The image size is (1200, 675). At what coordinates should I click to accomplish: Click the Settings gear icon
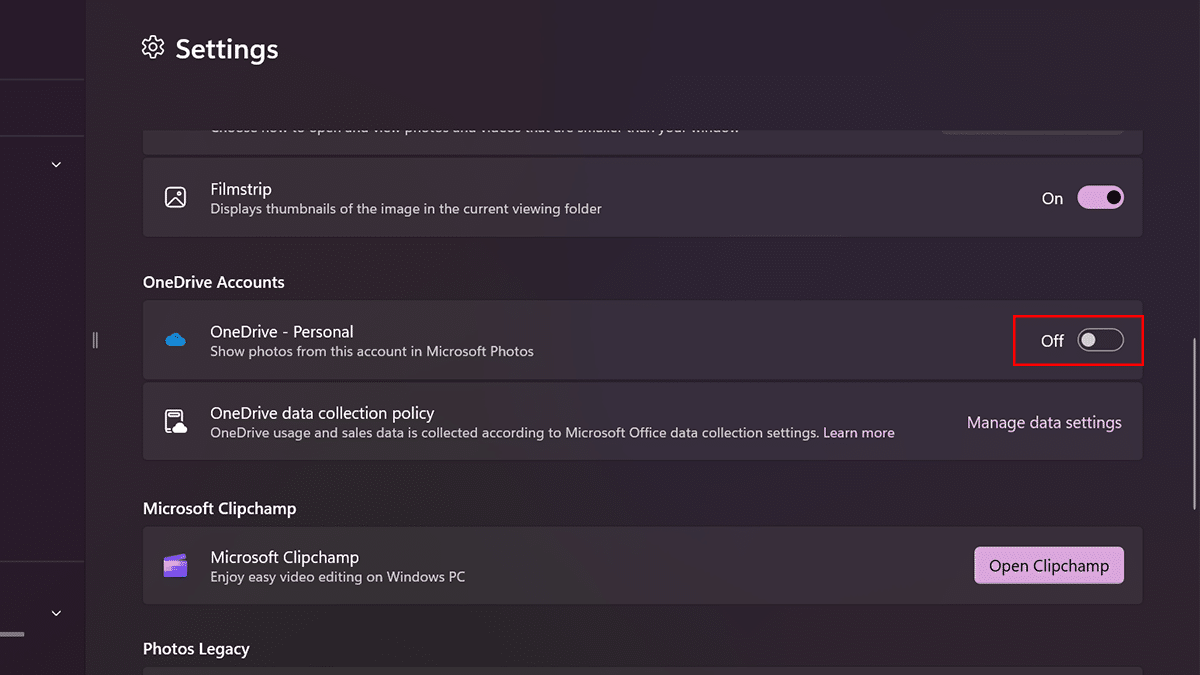point(152,48)
